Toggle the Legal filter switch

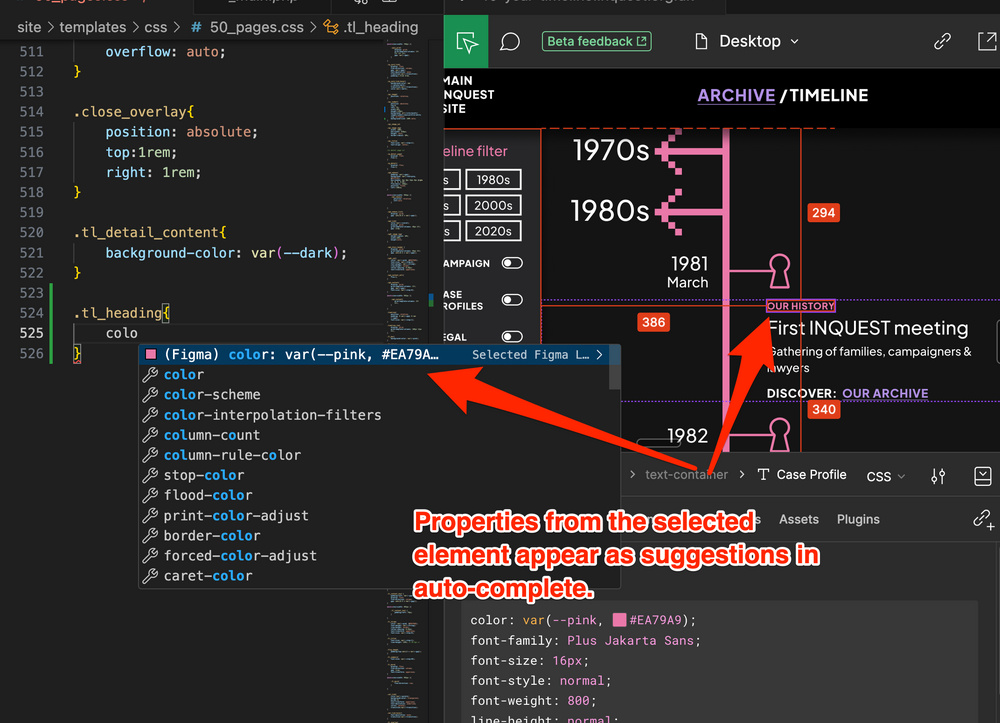tap(512, 337)
